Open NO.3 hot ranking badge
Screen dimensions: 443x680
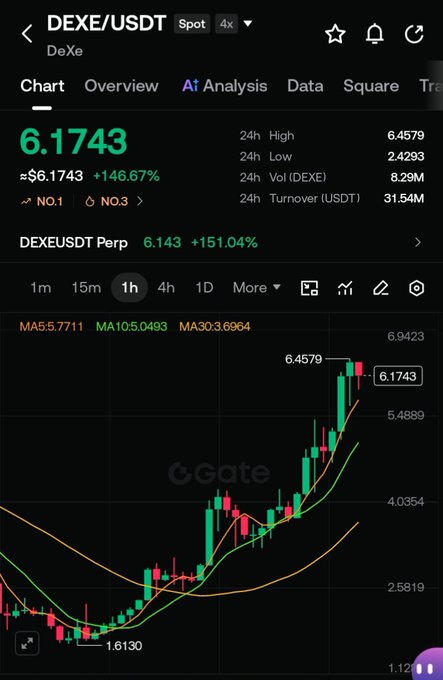(x=107, y=201)
